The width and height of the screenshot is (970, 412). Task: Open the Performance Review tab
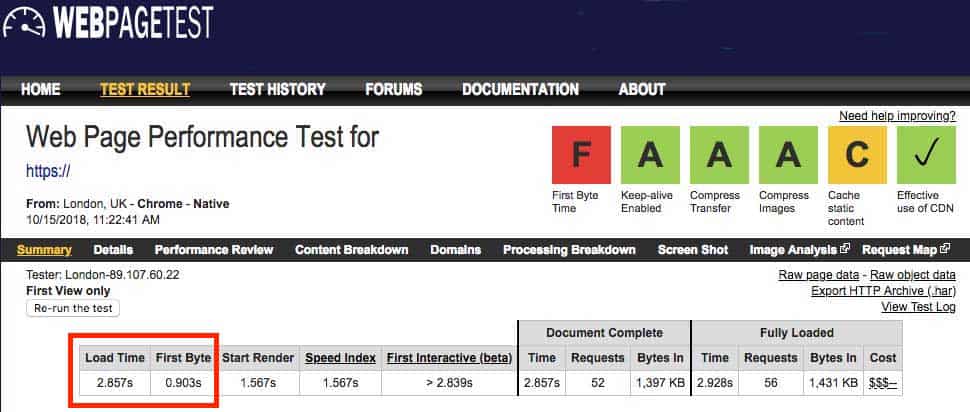click(x=214, y=250)
